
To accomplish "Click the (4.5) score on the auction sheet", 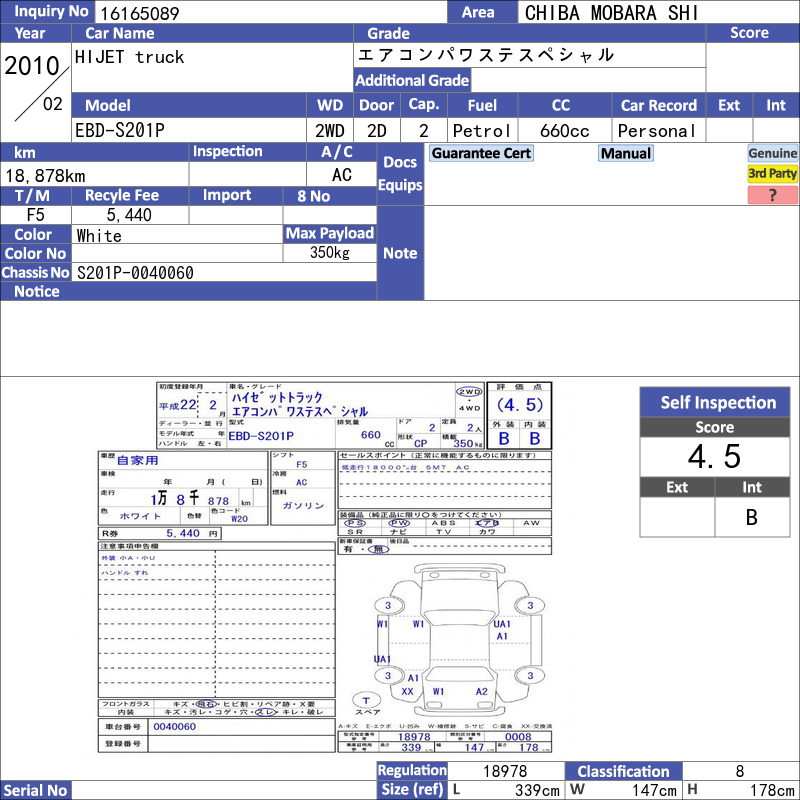I will [x=519, y=405].
